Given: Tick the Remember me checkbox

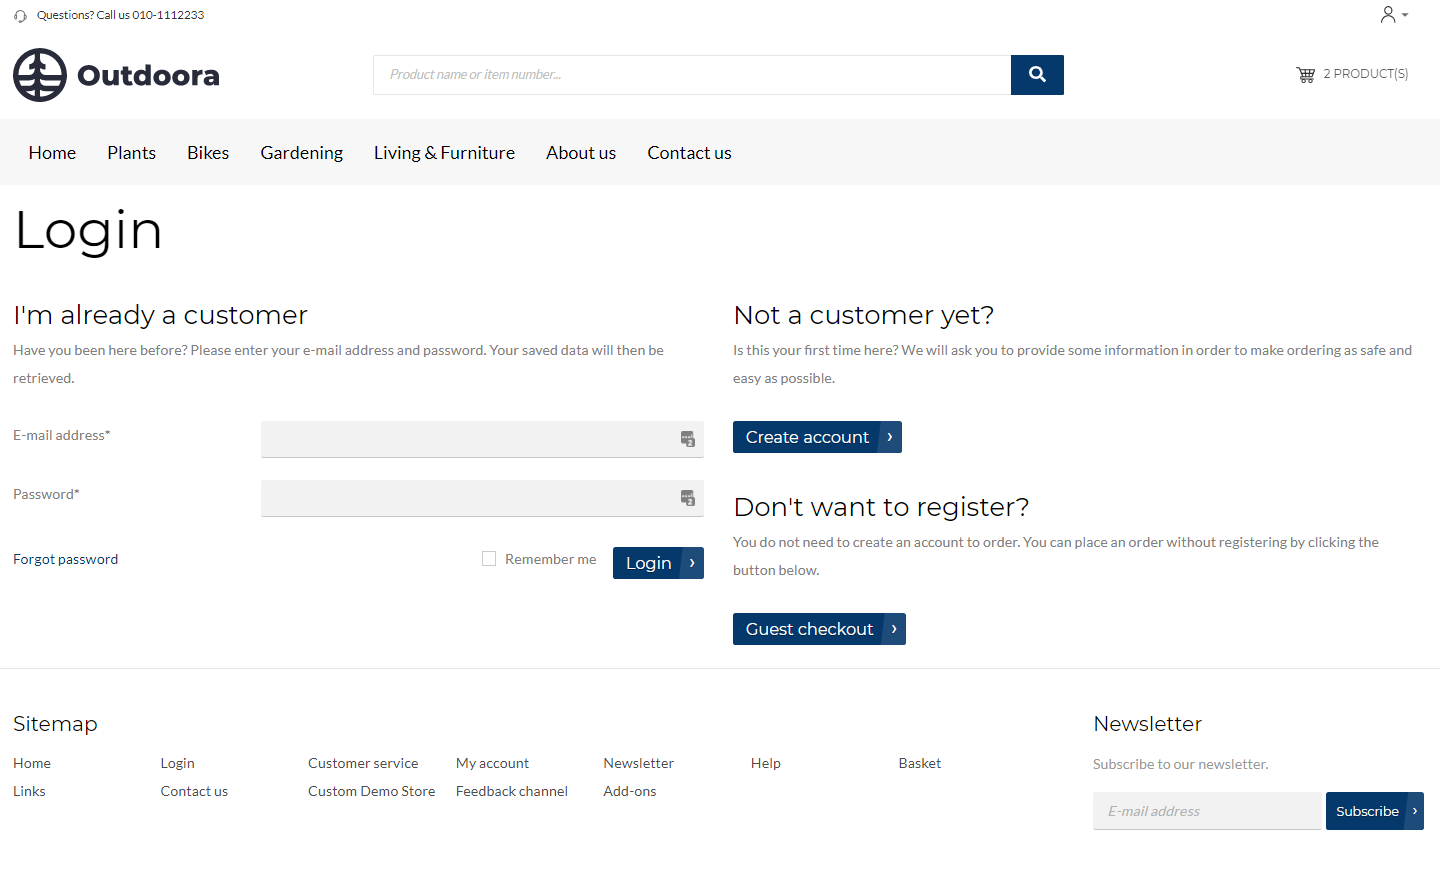Looking at the screenshot, I should click(489, 559).
